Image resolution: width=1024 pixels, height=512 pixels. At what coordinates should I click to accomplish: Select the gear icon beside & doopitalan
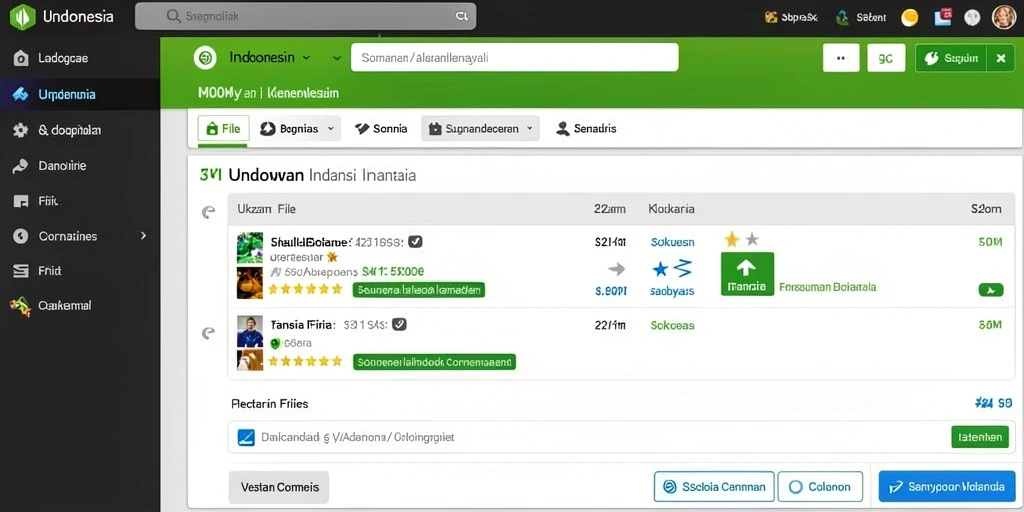point(21,131)
